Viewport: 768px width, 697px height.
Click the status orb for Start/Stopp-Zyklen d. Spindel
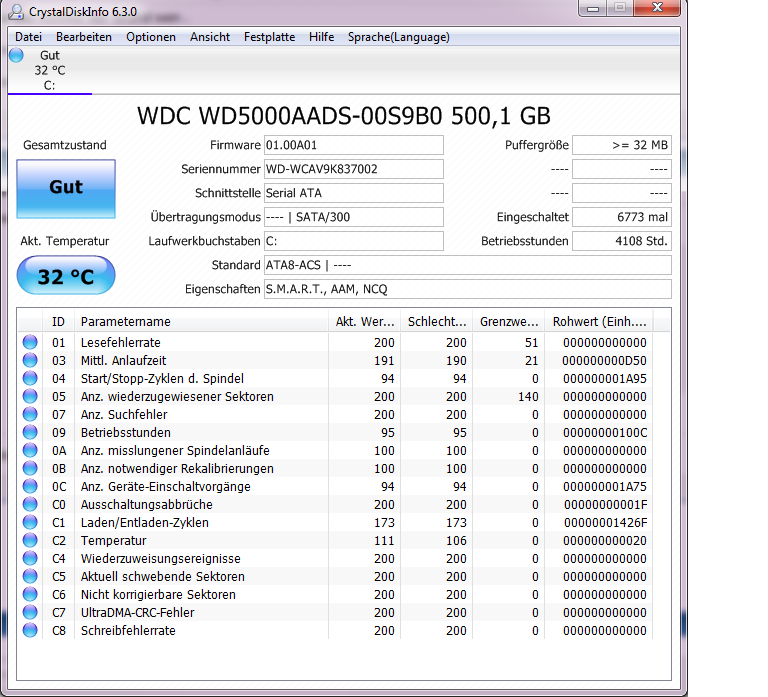(30, 378)
